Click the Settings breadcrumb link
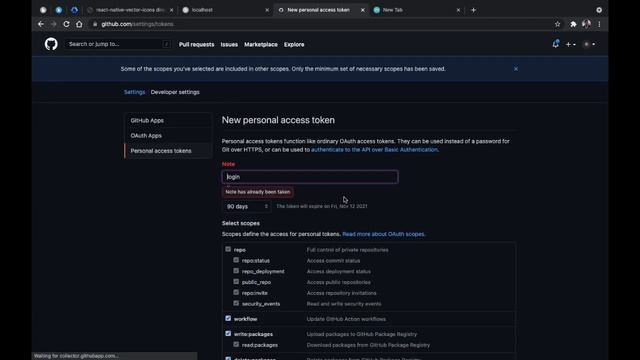640x360 pixels. [x=134, y=92]
